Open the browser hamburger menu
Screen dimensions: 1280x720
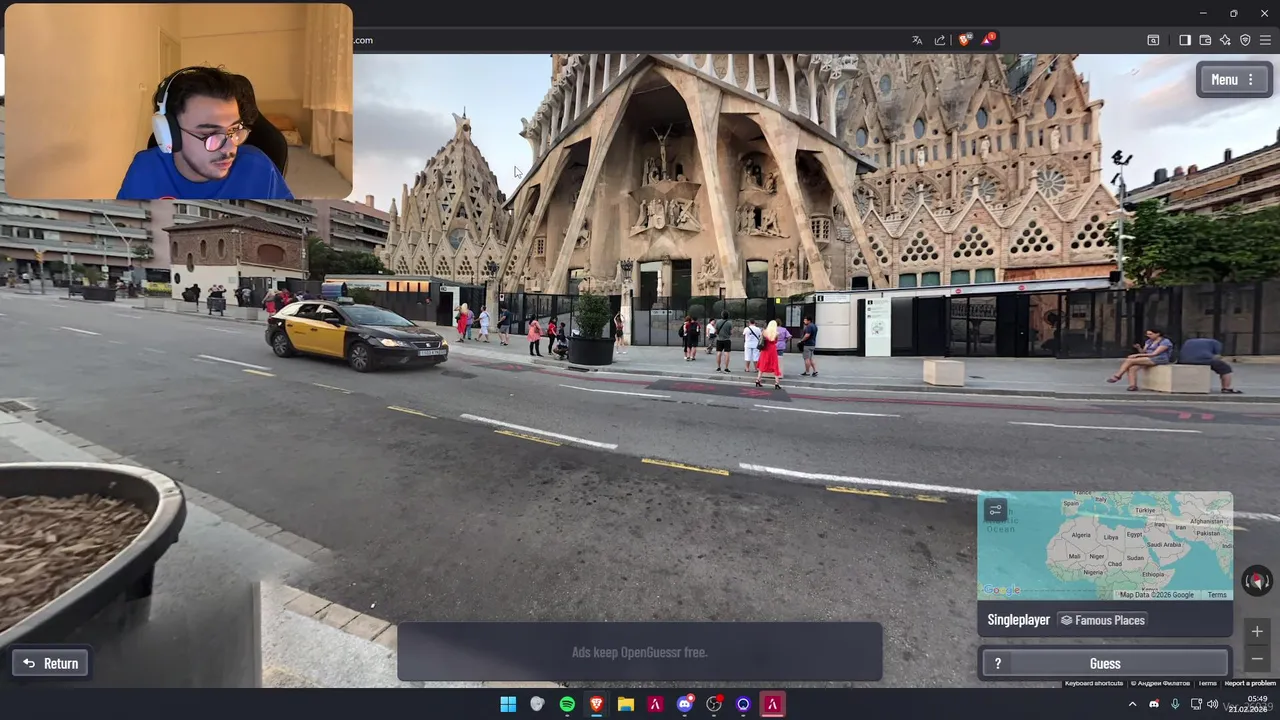coord(1266,40)
